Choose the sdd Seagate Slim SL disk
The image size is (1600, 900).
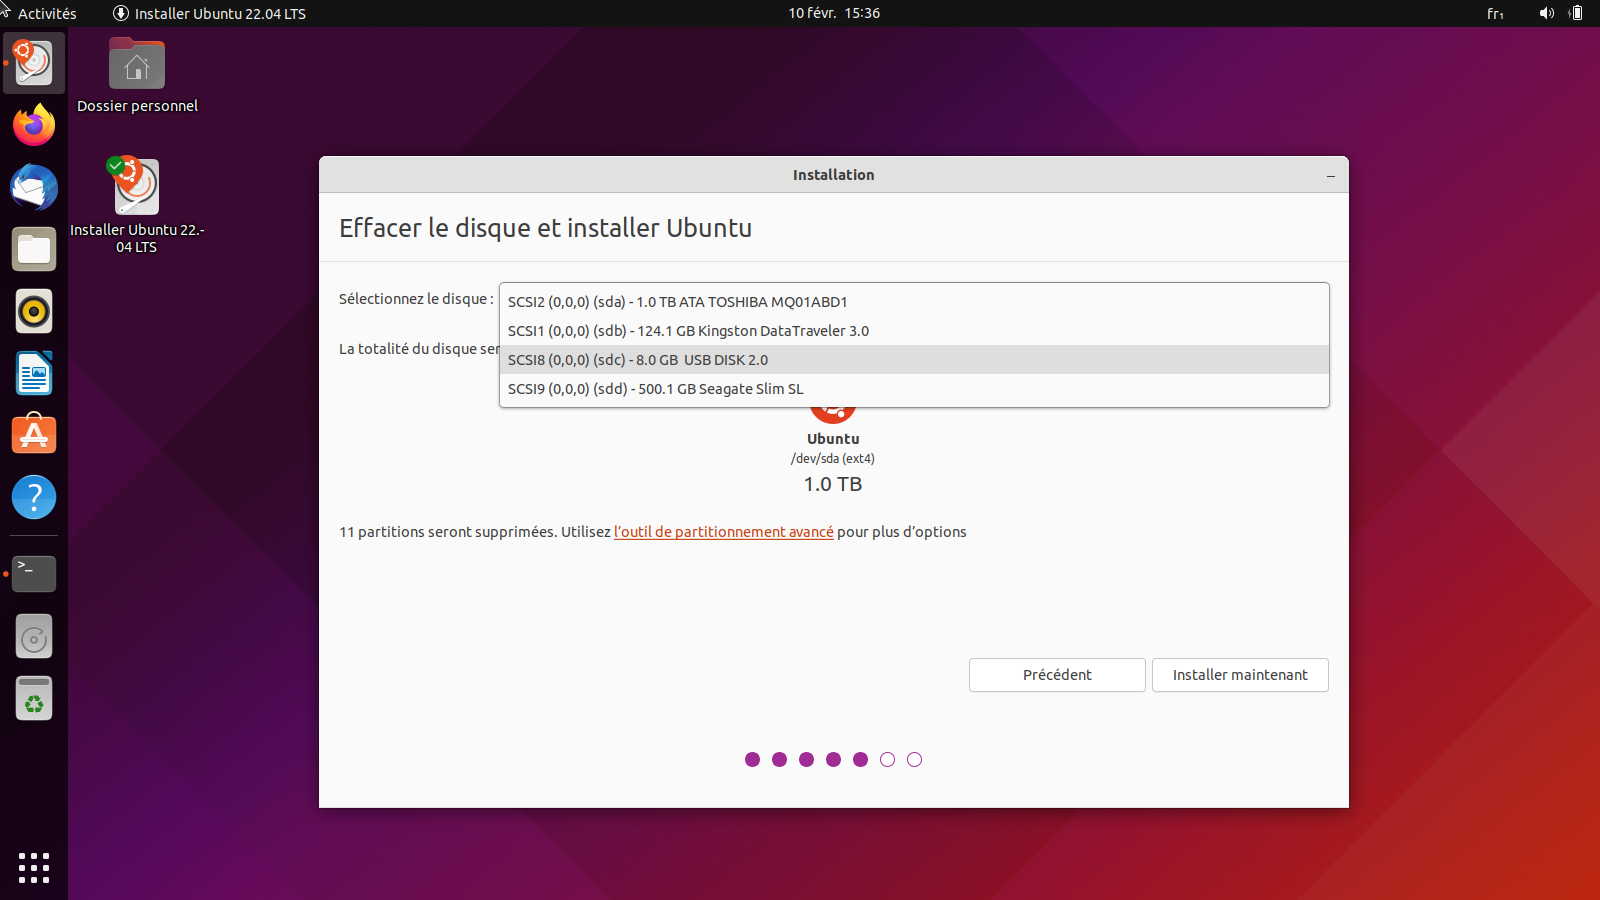click(x=914, y=389)
